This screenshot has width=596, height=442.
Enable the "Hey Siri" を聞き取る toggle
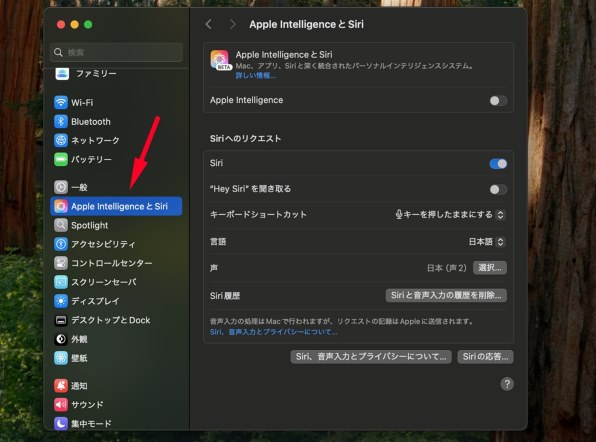pyautogui.click(x=498, y=189)
